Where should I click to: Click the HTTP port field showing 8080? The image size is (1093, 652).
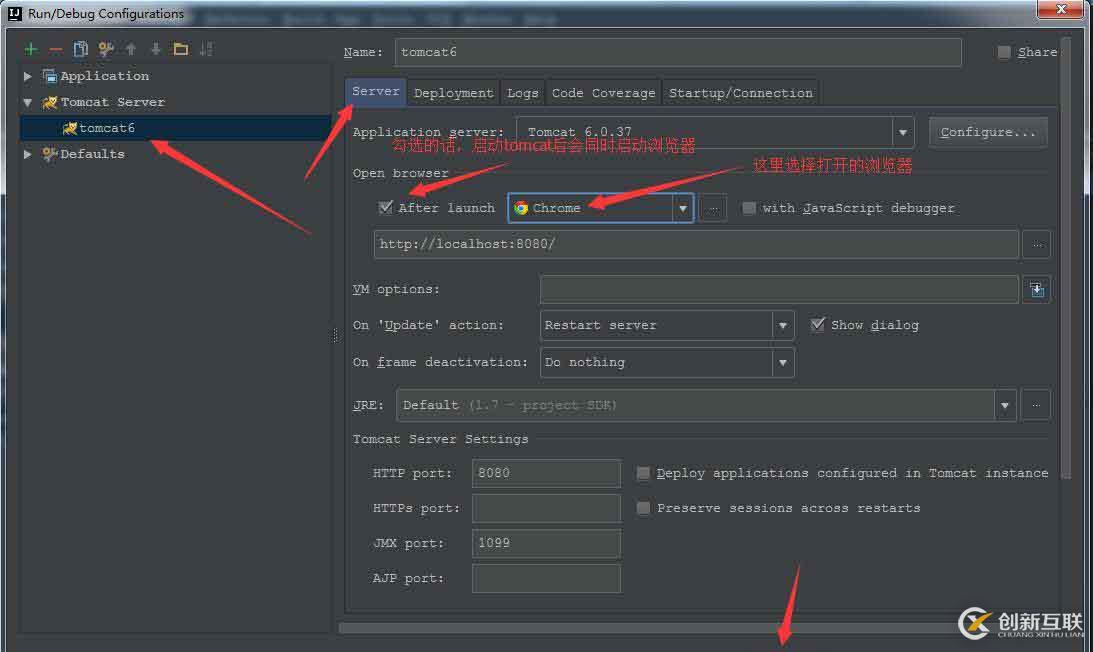[546, 473]
